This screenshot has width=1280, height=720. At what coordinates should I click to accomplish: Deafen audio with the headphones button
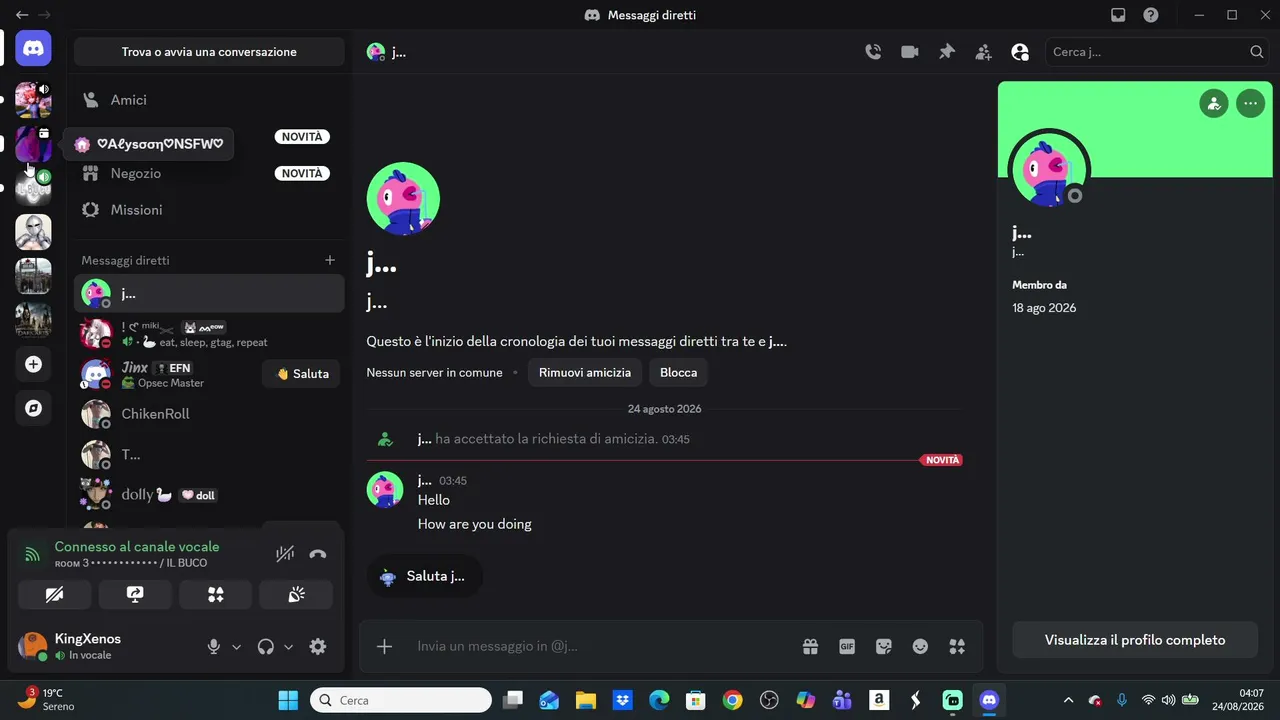(265, 647)
